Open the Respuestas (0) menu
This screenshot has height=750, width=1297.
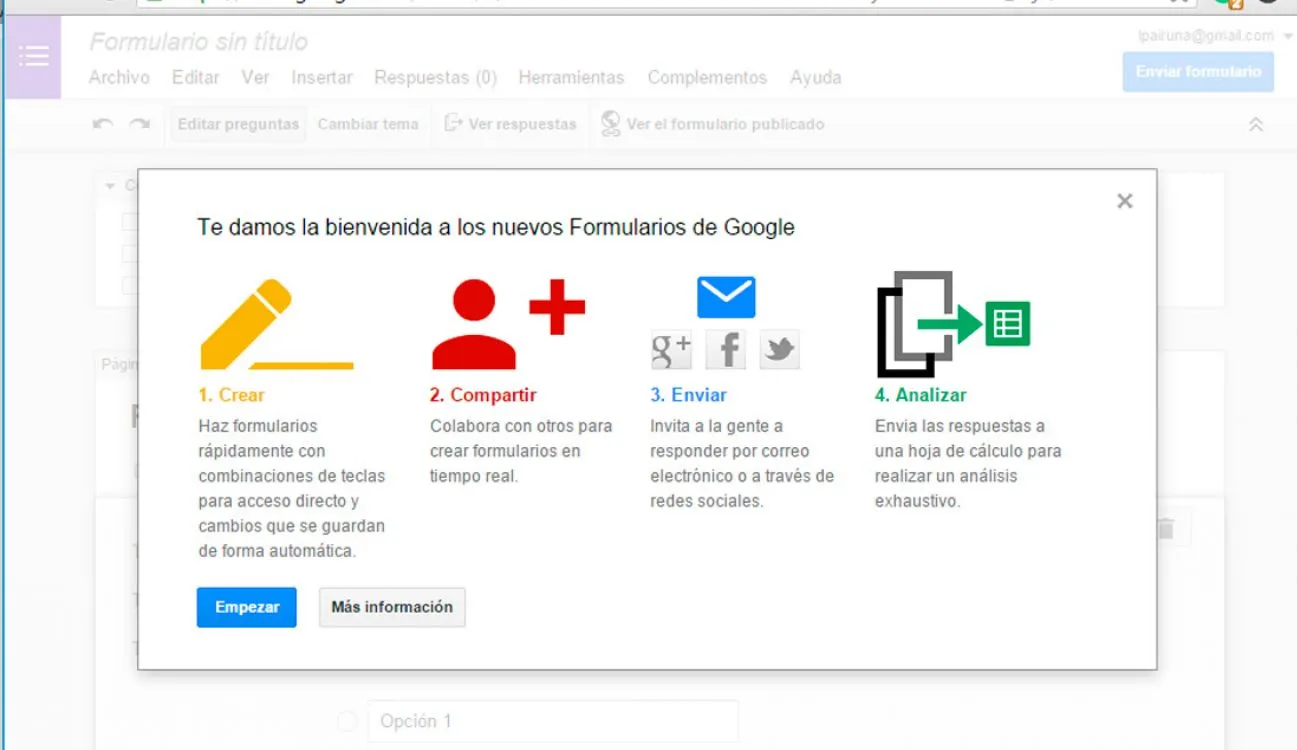[x=436, y=77]
